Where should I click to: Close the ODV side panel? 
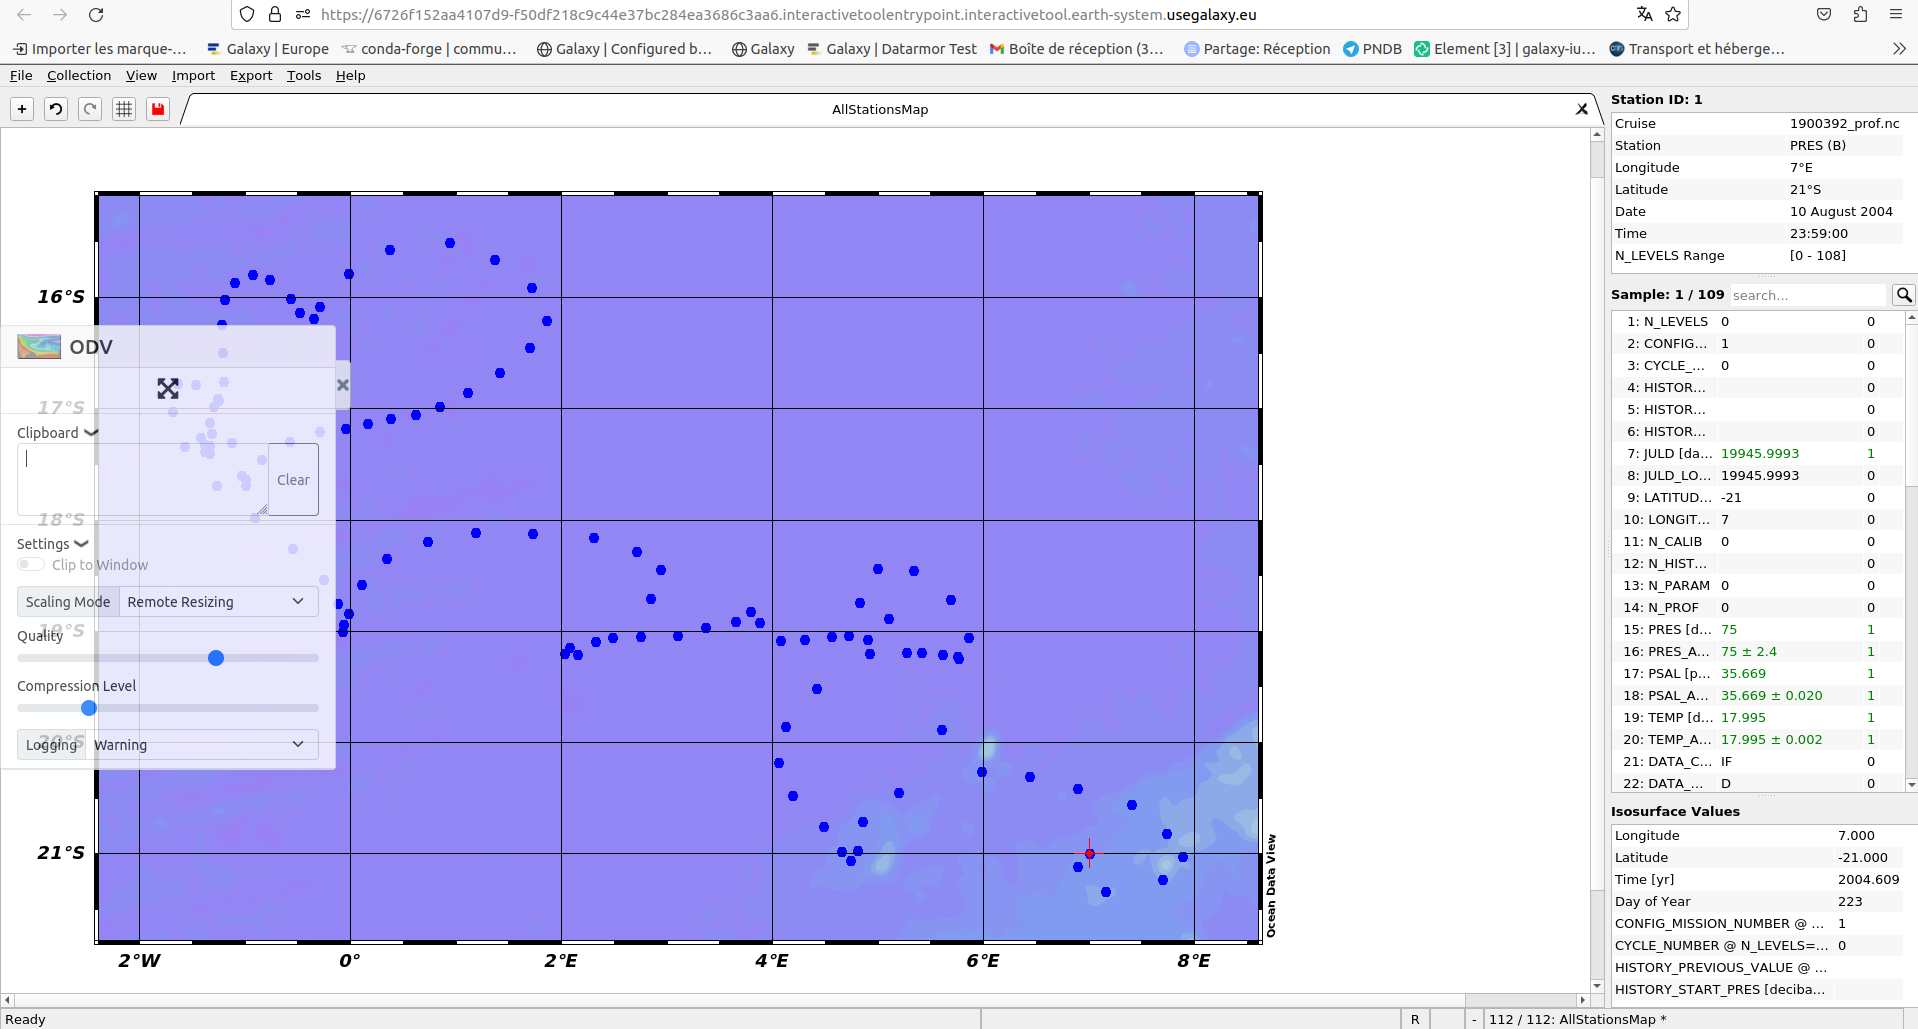(343, 385)
